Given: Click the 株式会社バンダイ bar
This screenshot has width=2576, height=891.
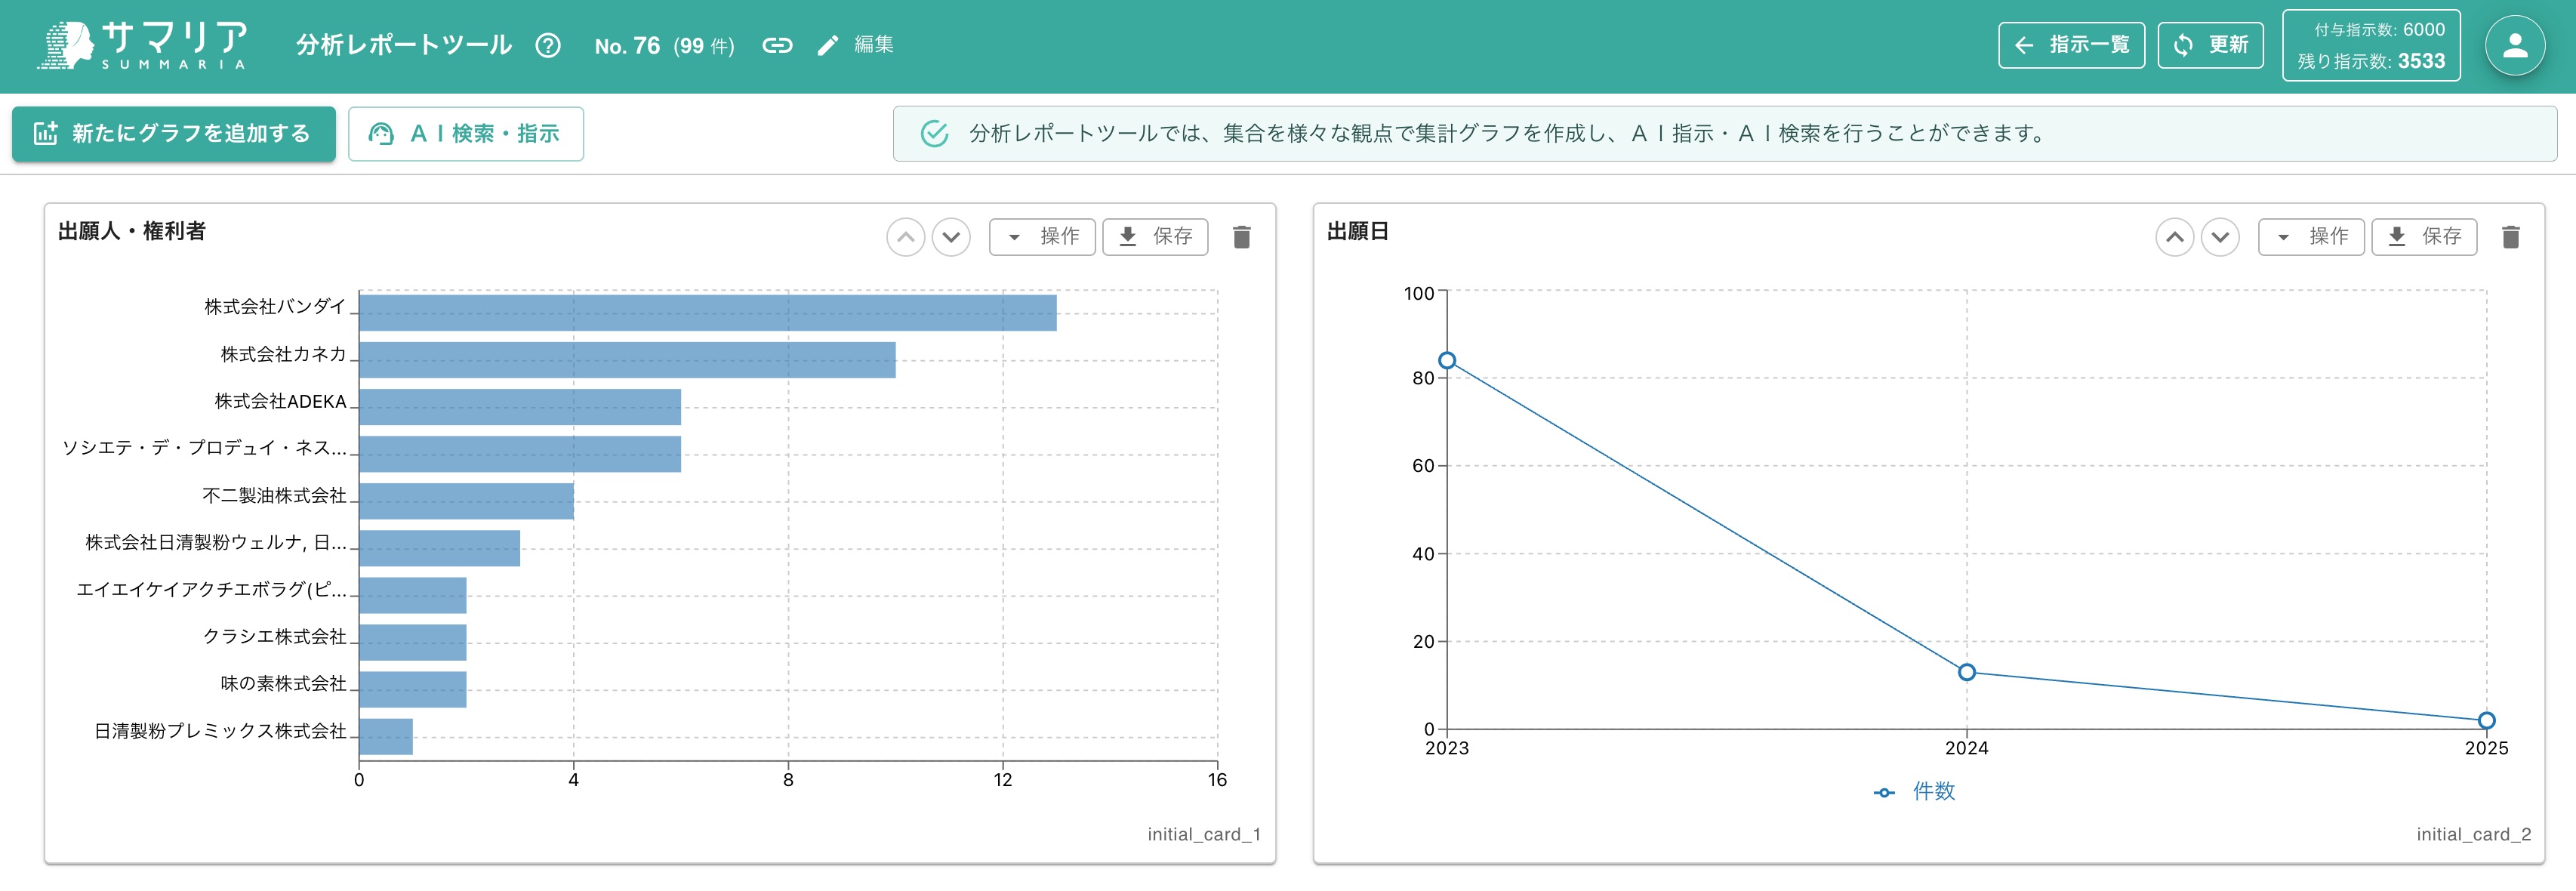Looking at the screenshot, I should (708, 313).
